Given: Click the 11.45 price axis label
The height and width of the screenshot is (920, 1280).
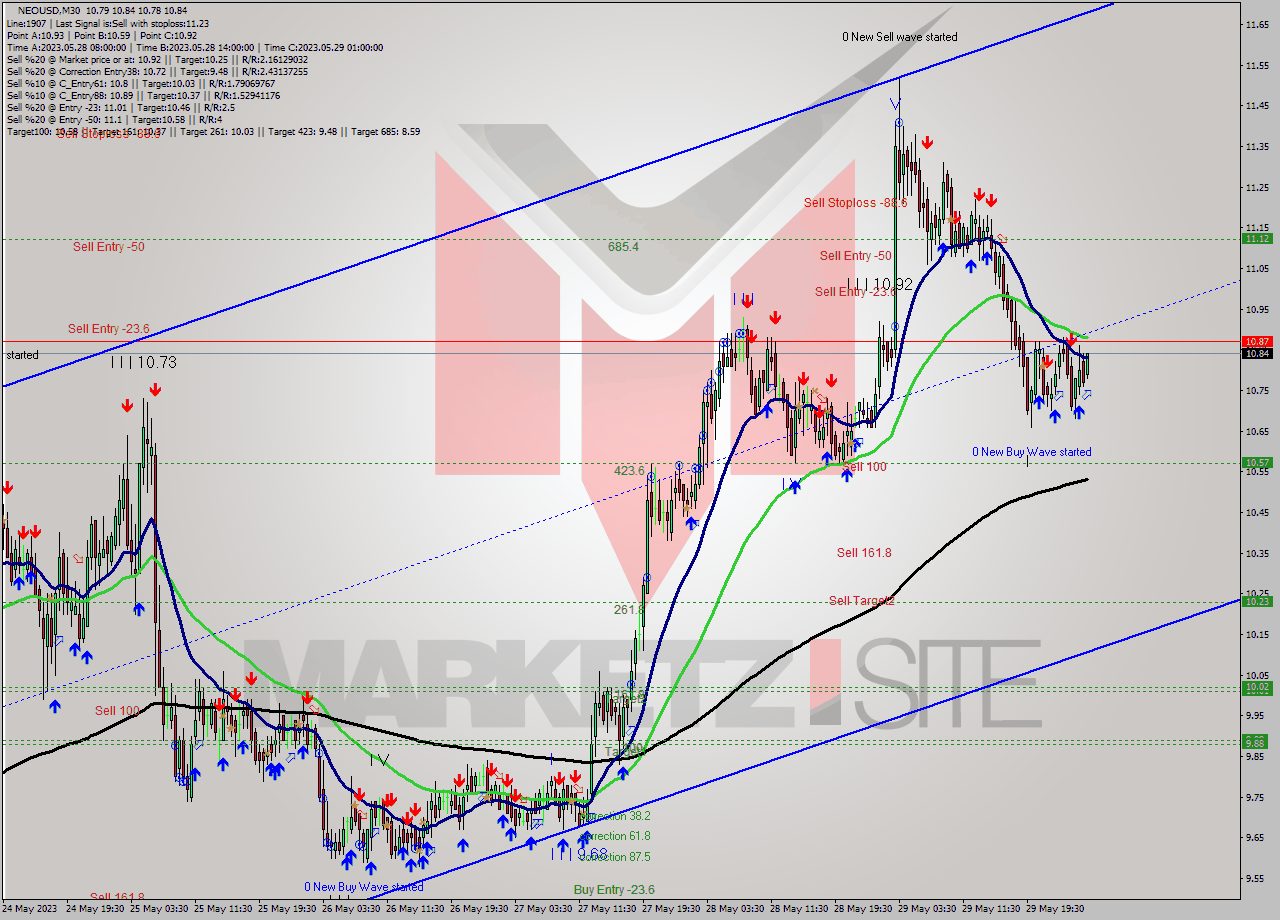Looking at the screenshot, I should (1258, 105).
